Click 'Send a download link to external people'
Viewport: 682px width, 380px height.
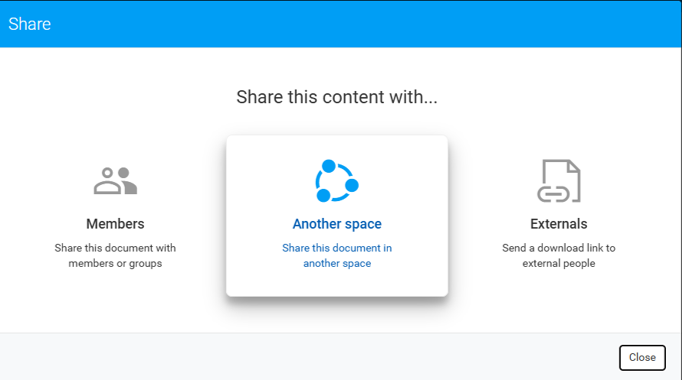[x=559, y=256]
